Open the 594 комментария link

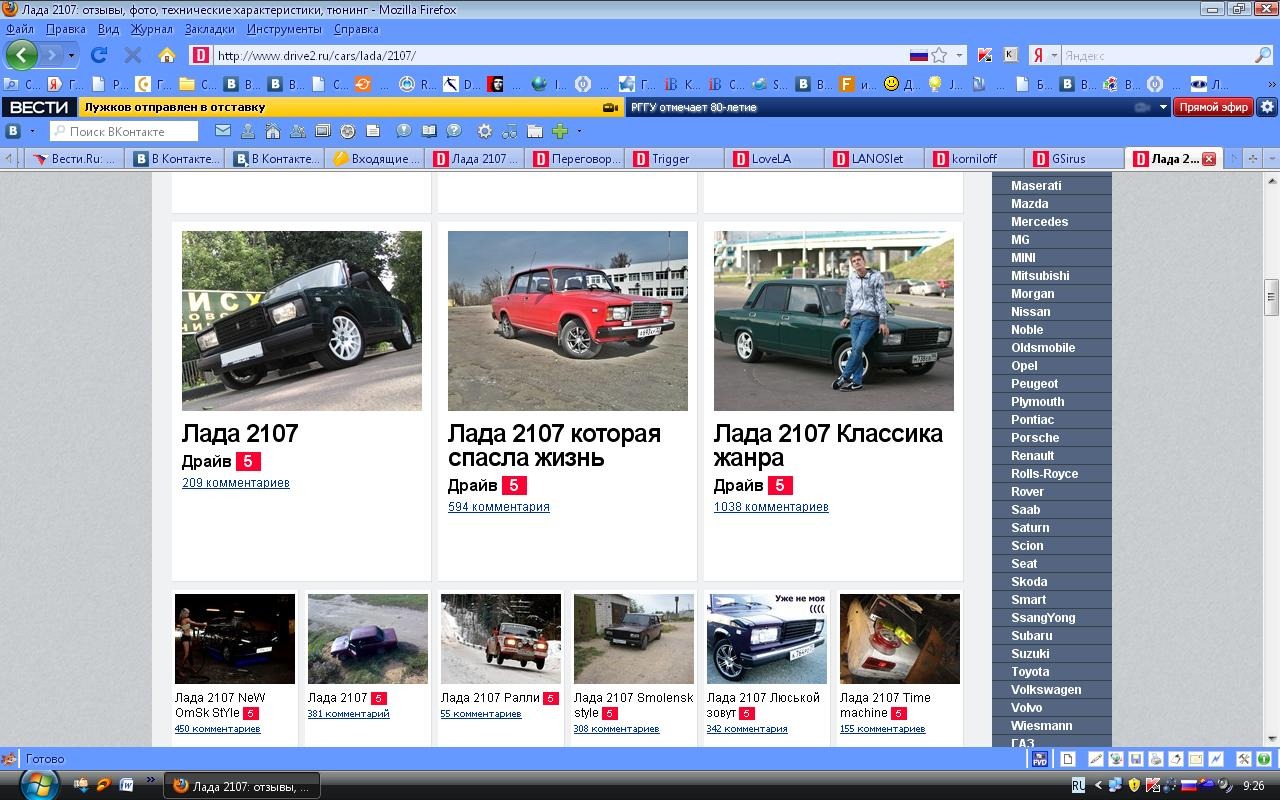click(499, 507)
